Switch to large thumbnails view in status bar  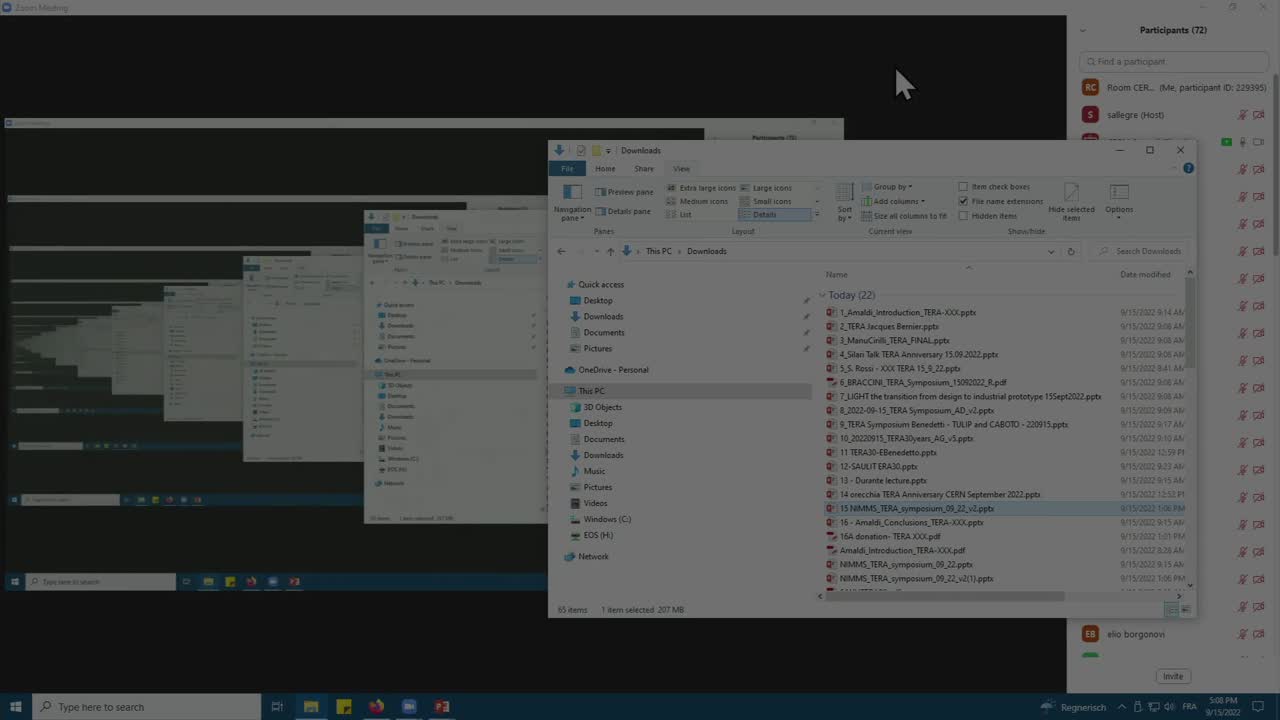pyautogui.click(x=1186, y=610)
